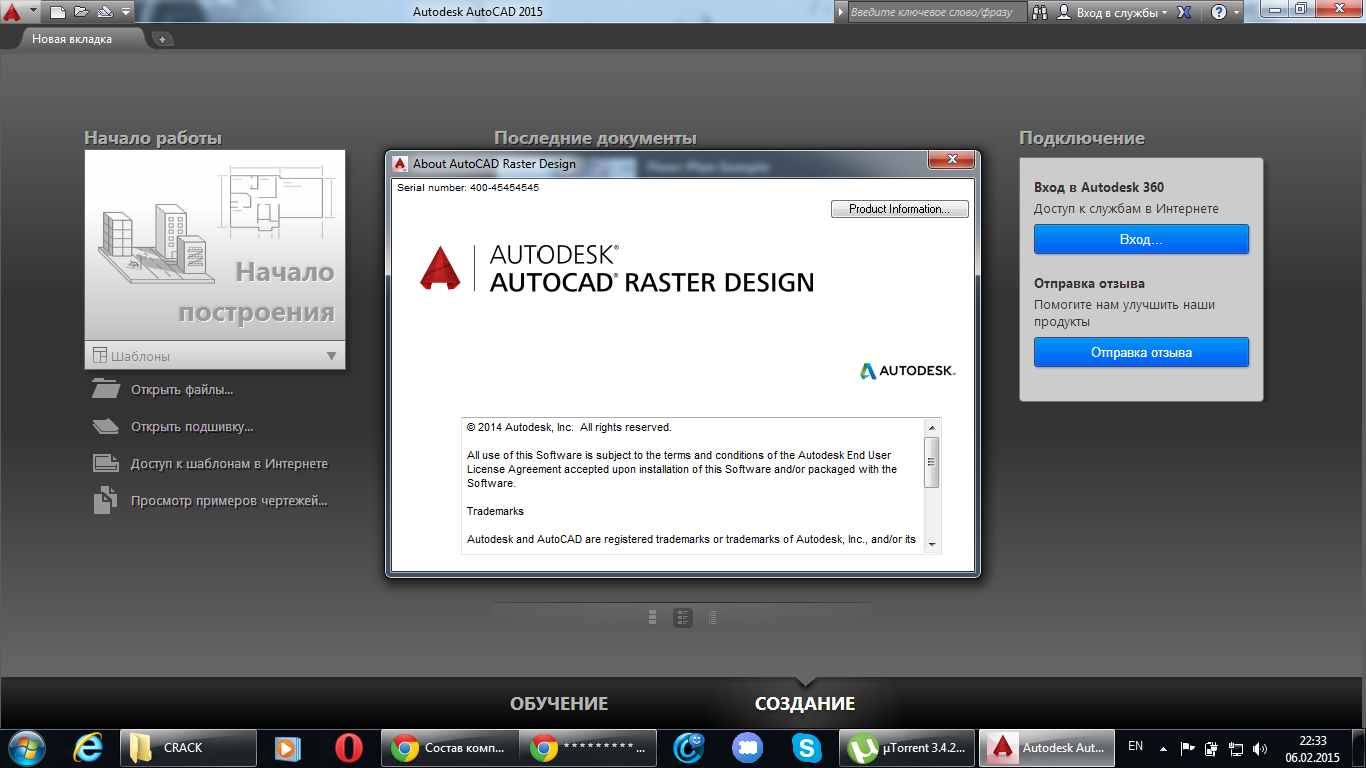Expand the application menu arrow beside the logo
Viewport: 1366px width, 768px height.
[x=33, y=12]
